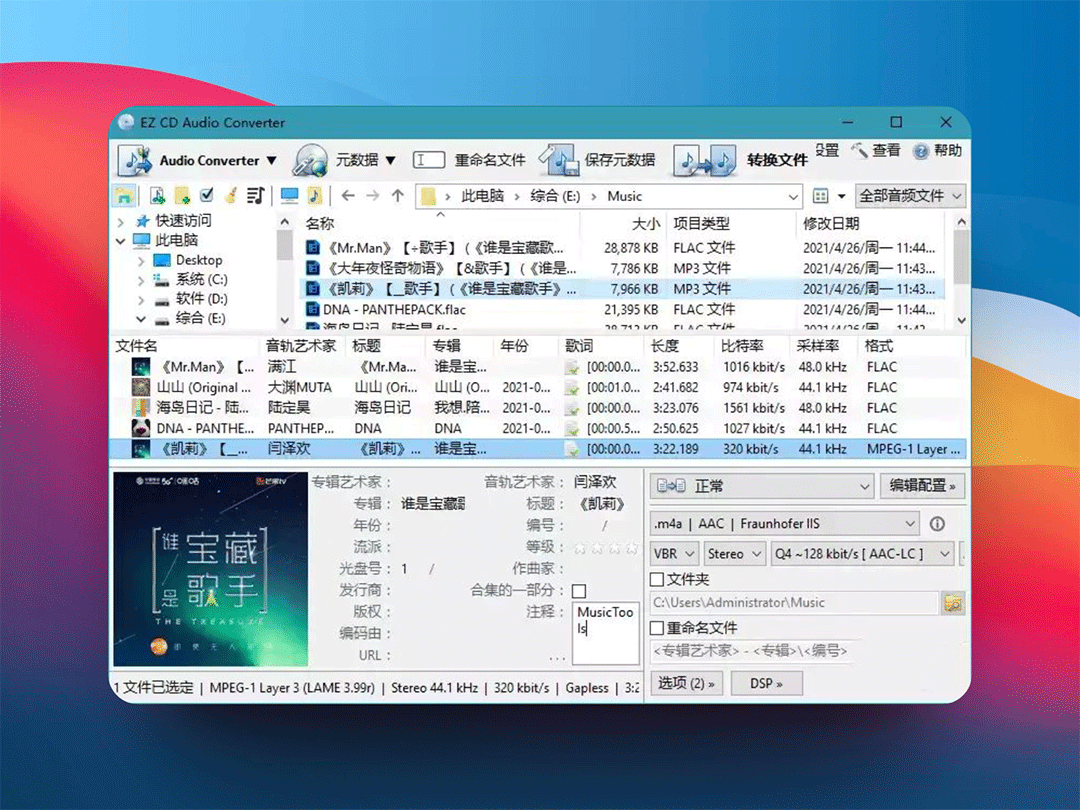The image size is (1080, 810).
Task: Click the 元数据 metadata disc icon
Action: click(x=311, y=160)
